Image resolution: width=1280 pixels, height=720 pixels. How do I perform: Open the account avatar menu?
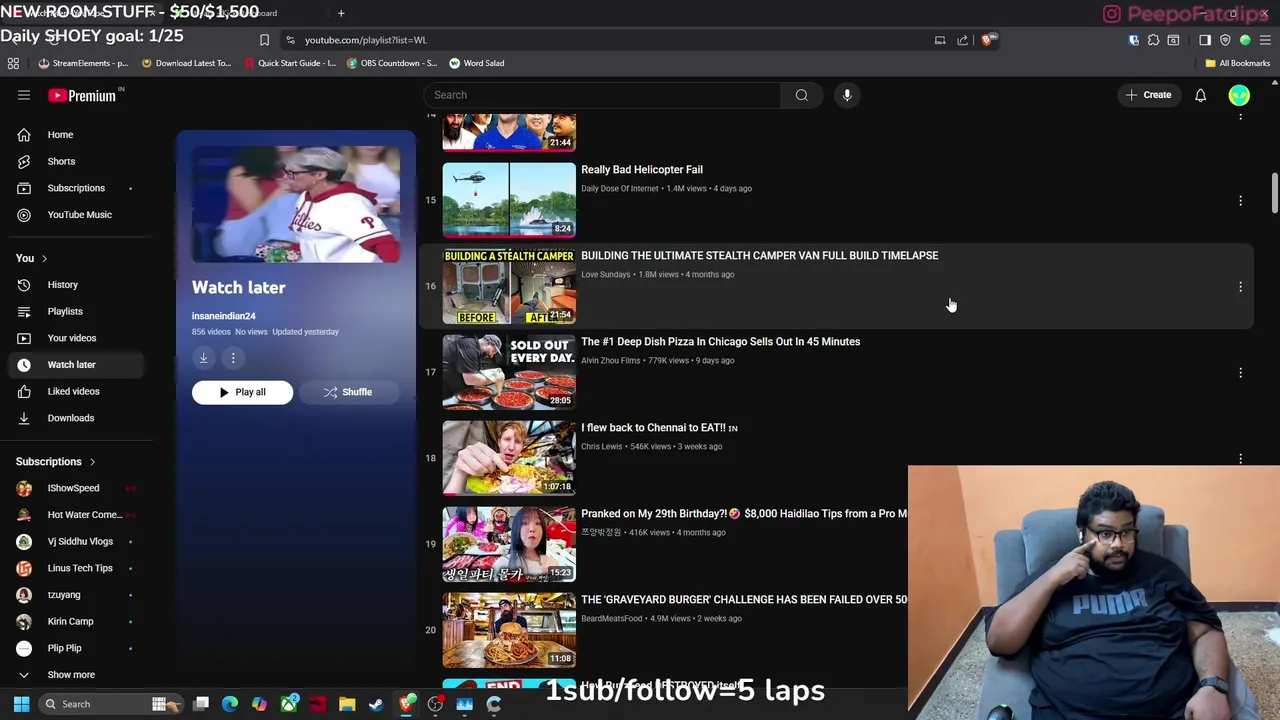coord(1239,95)
